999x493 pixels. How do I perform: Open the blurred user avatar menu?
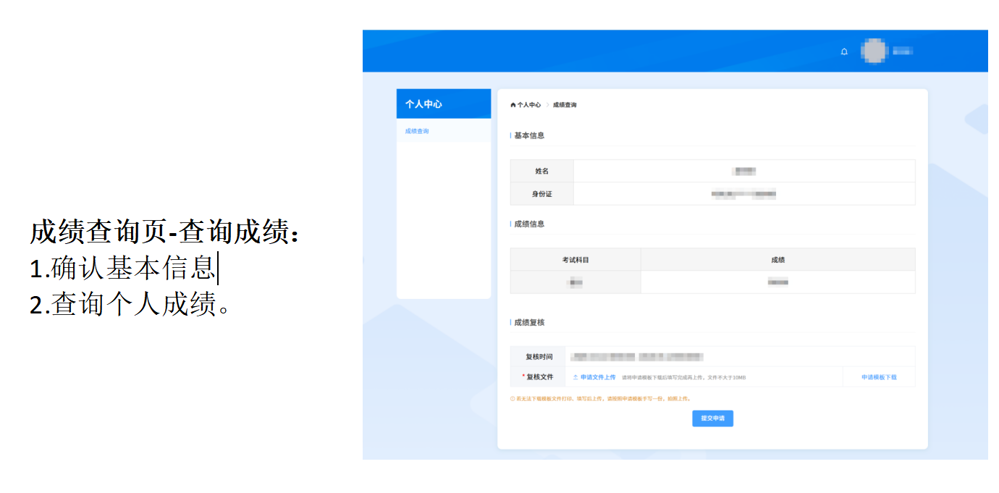[x=874, y=51]
